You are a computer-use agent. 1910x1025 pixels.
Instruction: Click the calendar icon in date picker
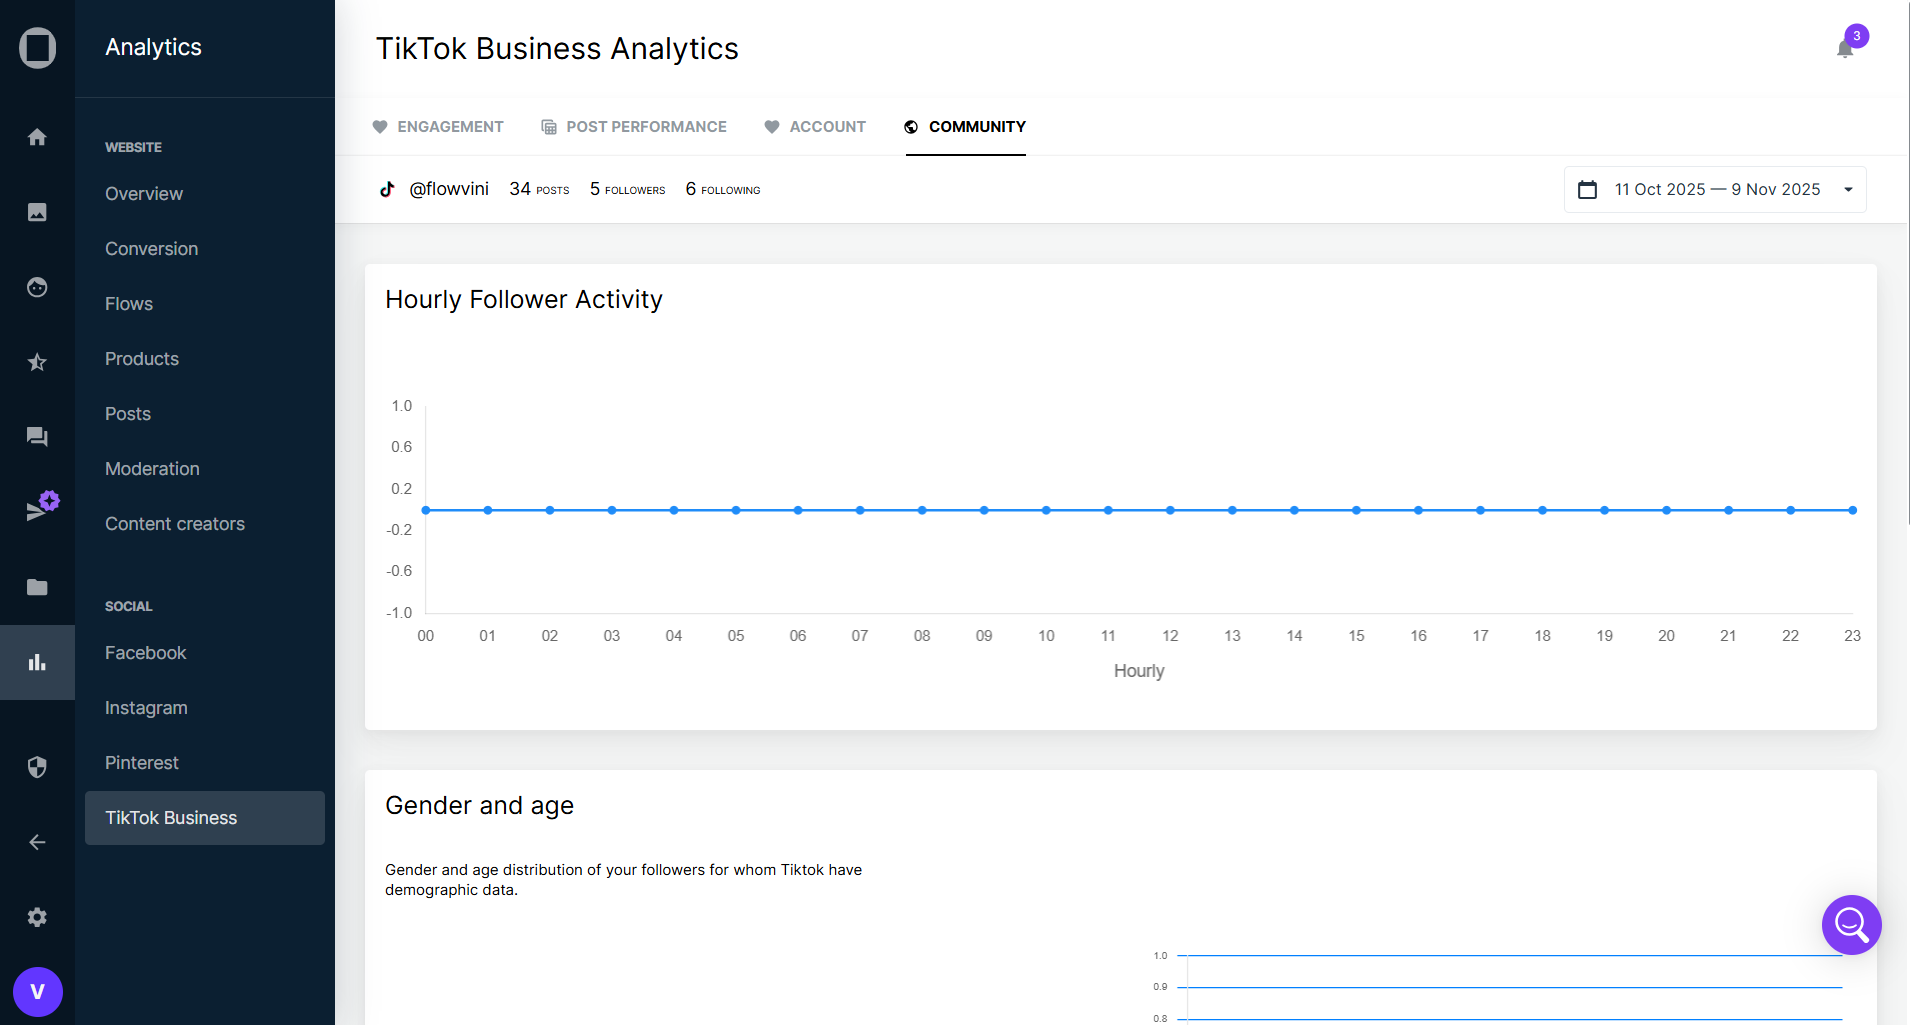(x=1587, y=190)
